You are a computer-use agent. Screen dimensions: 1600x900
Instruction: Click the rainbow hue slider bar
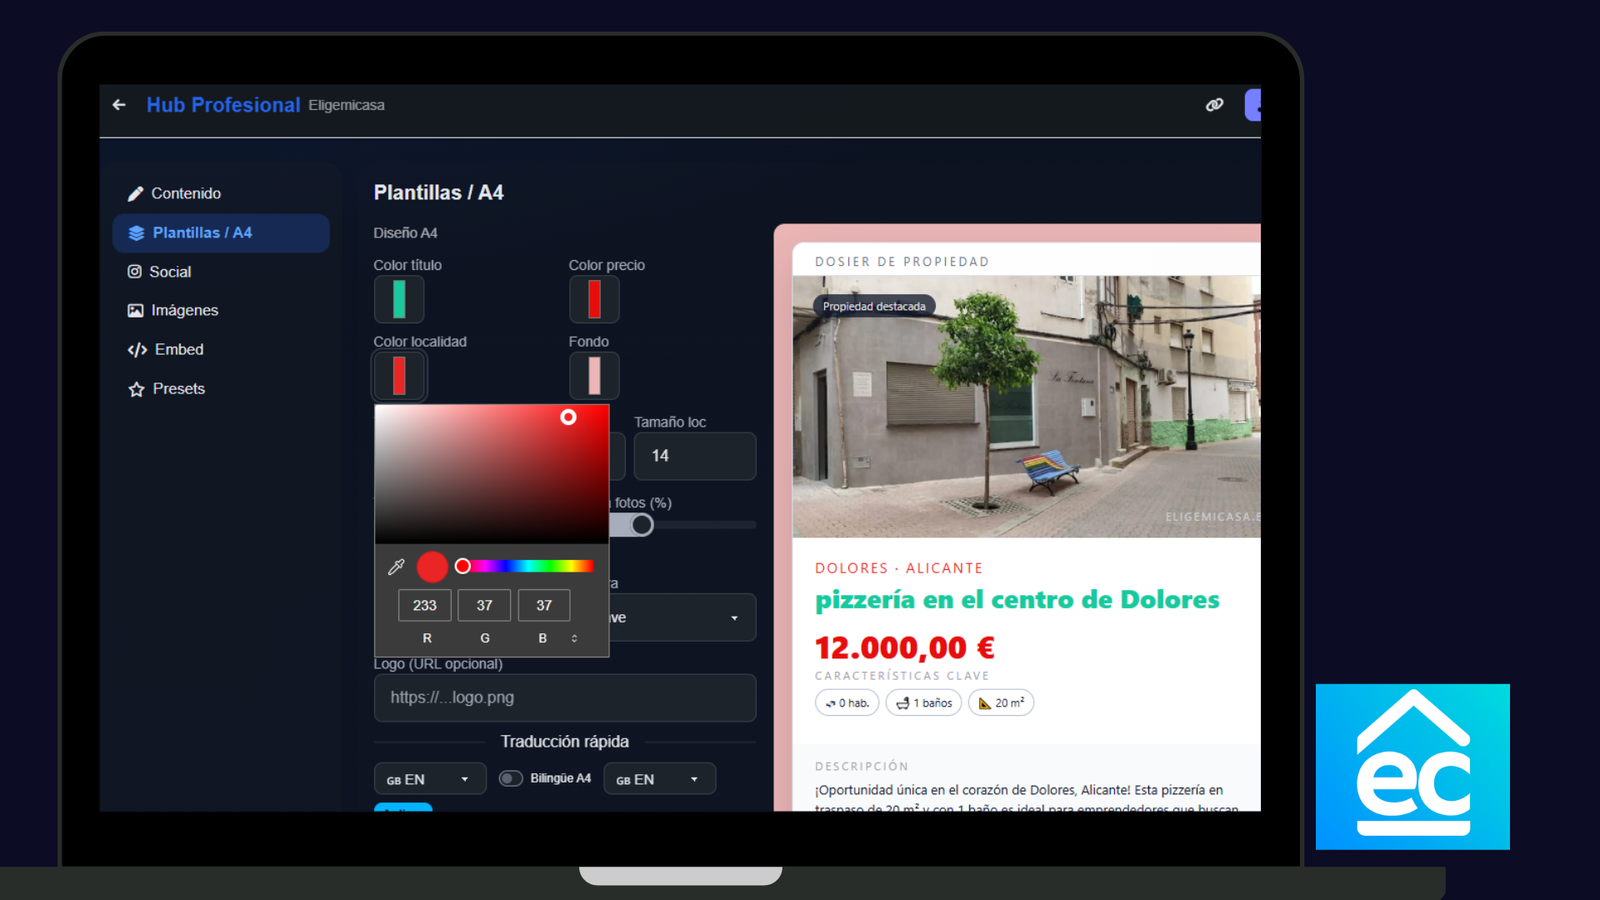coord(531,566)
